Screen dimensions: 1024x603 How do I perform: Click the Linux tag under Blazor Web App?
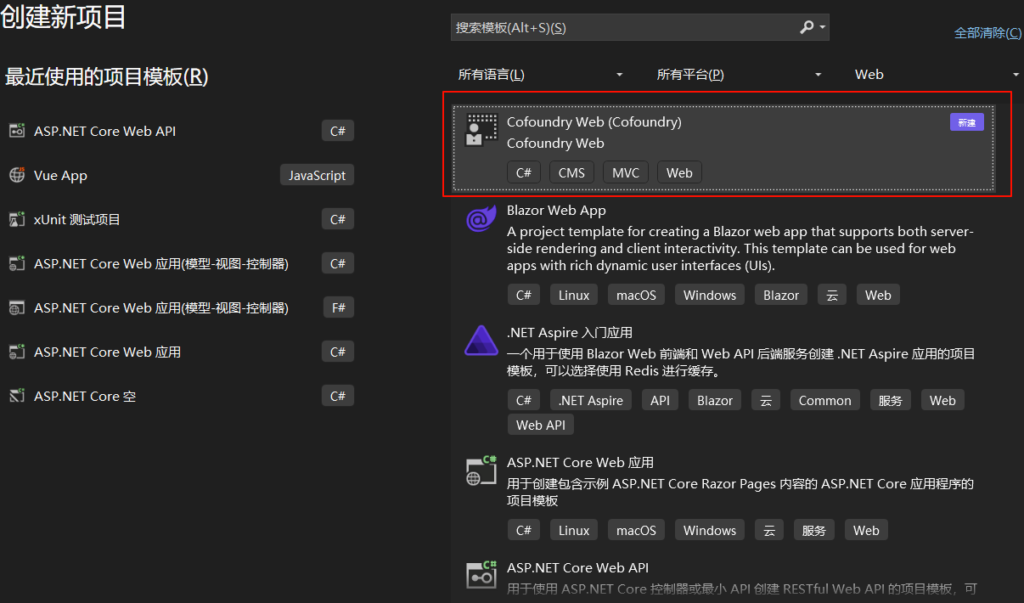click(x=574, y=295)
